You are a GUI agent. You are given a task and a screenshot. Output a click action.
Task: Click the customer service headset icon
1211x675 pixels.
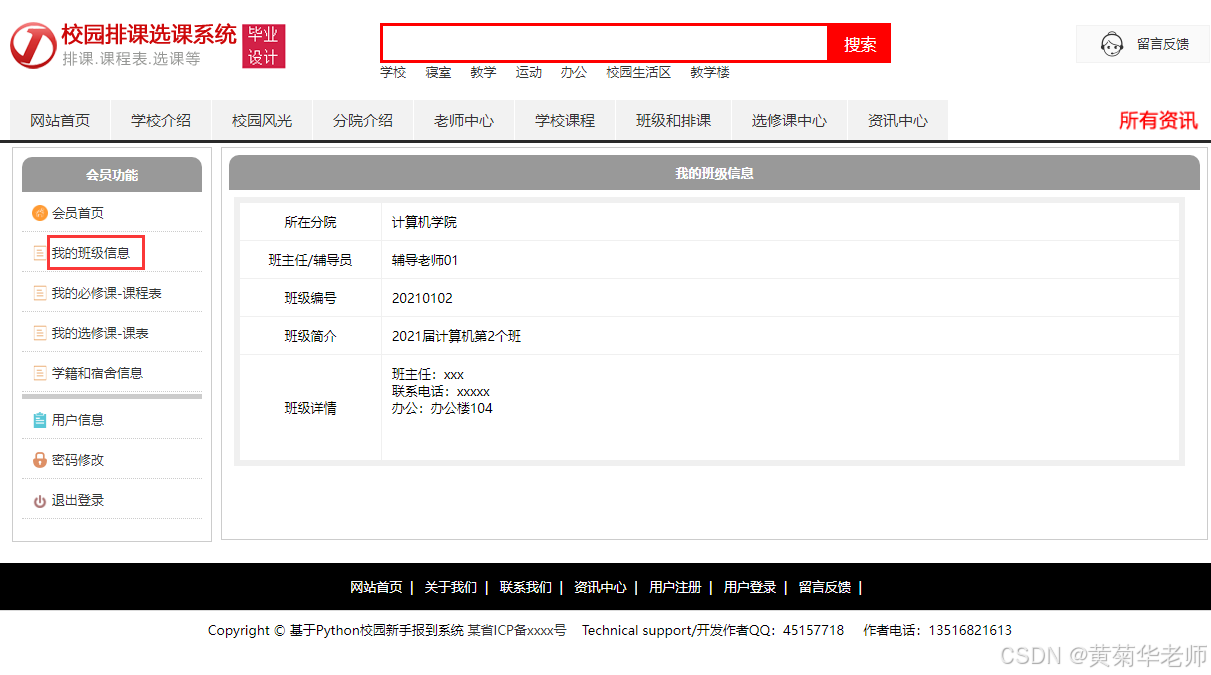point(1111,44)
